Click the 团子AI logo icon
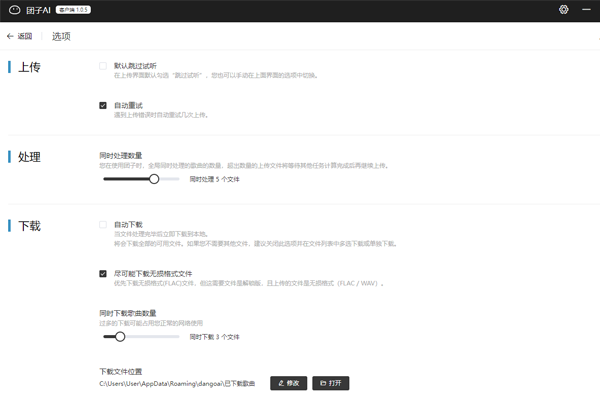The height and width of the screenshot is (400, 600). (12, 9)
